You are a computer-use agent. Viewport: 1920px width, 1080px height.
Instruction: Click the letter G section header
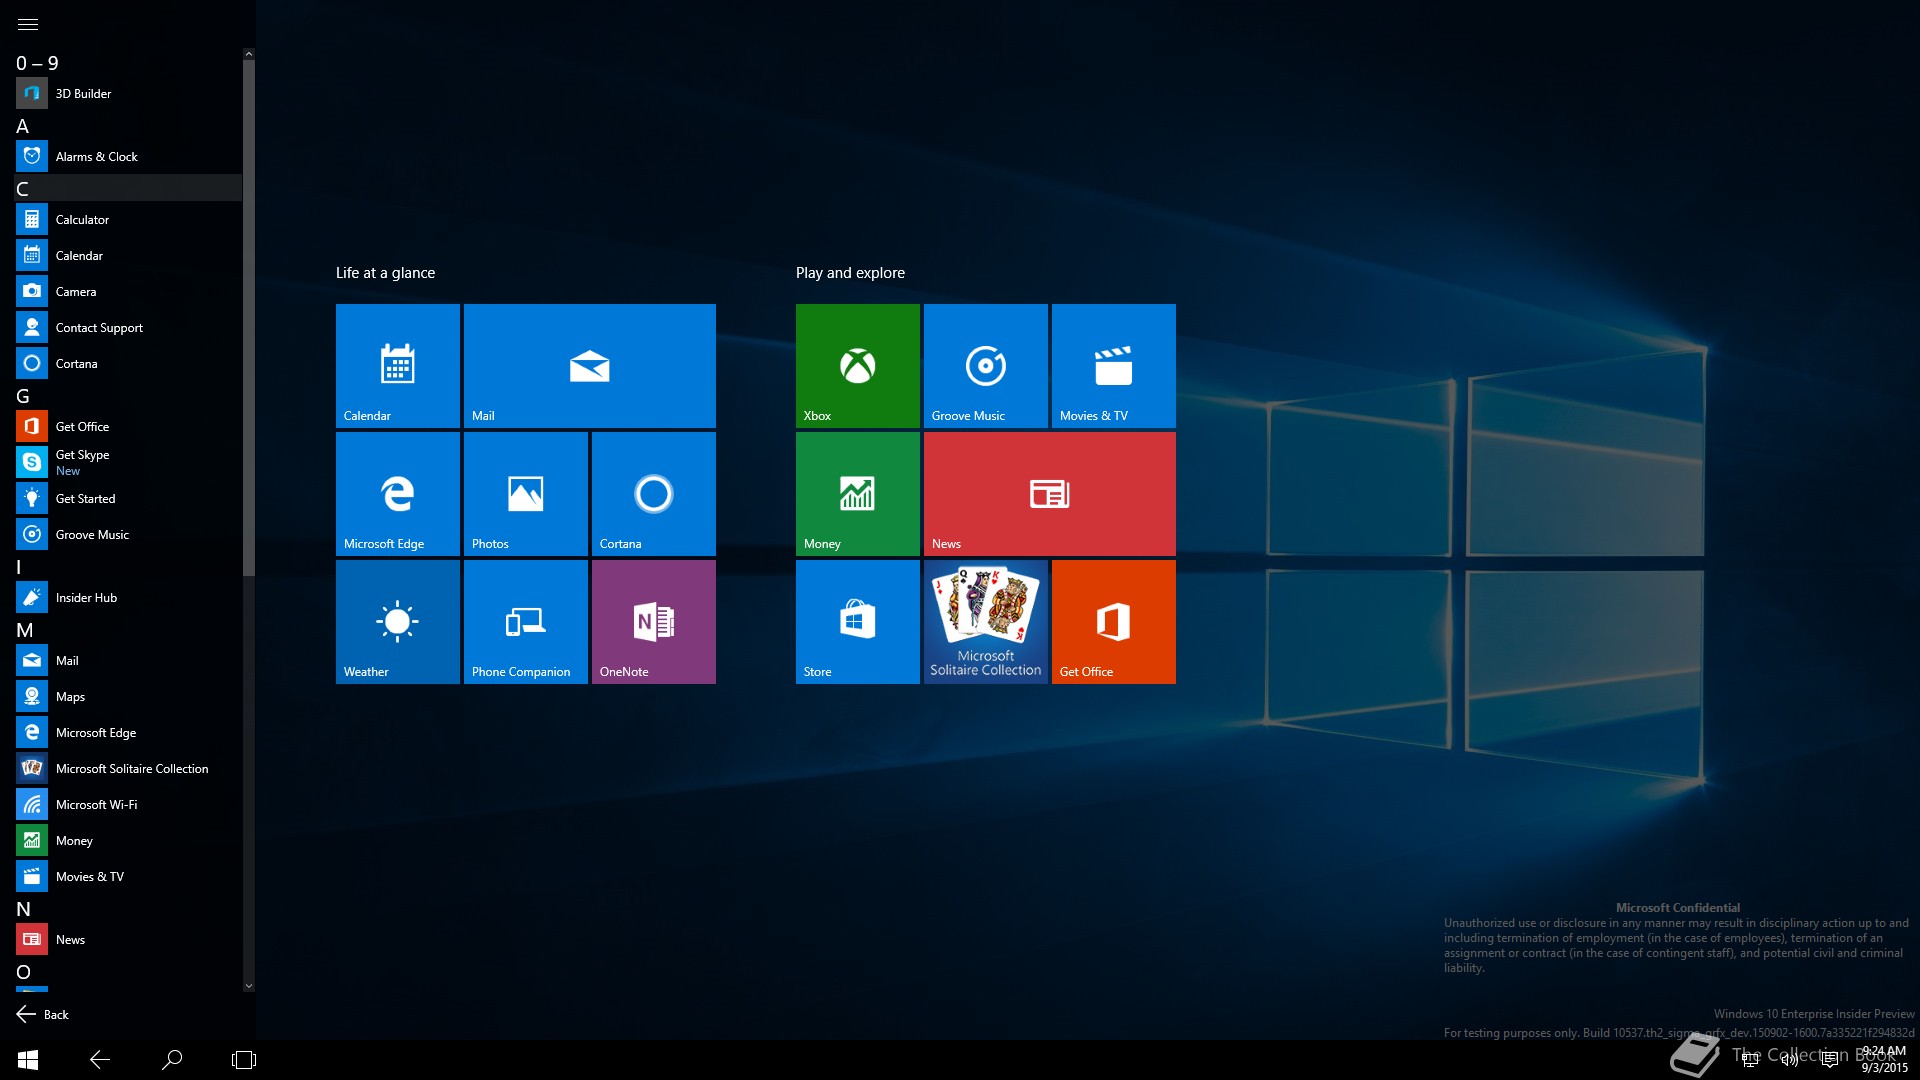pos(128,396)
